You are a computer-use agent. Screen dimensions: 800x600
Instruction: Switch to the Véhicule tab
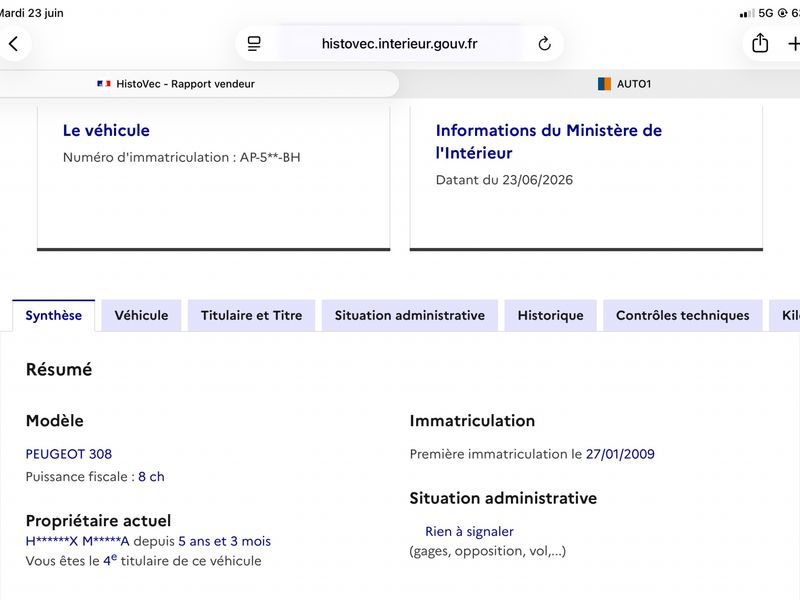coord(141,315)
